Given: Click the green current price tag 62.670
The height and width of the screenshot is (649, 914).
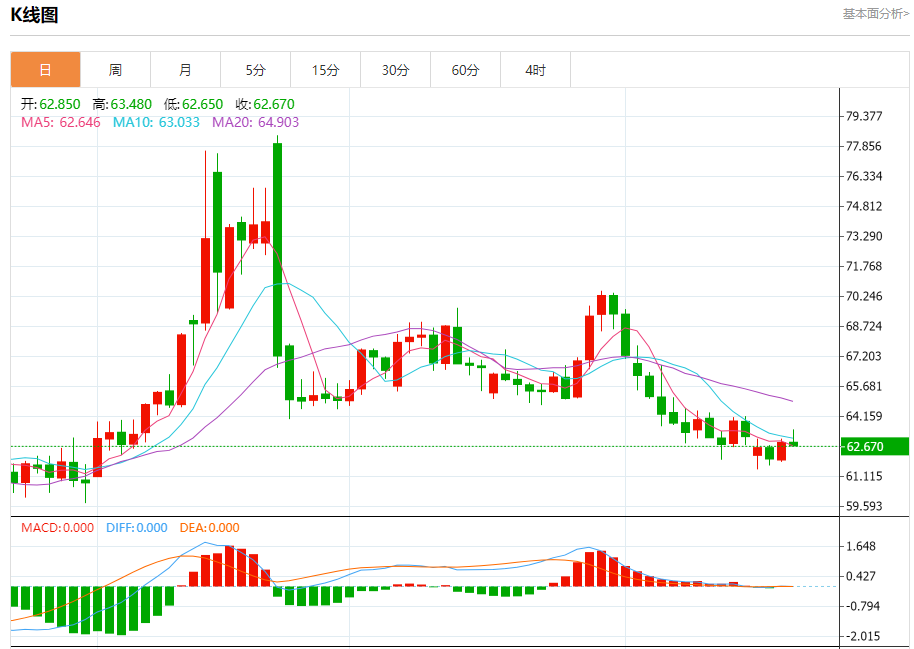Looking at the screenshot, I should click(874, 447).
